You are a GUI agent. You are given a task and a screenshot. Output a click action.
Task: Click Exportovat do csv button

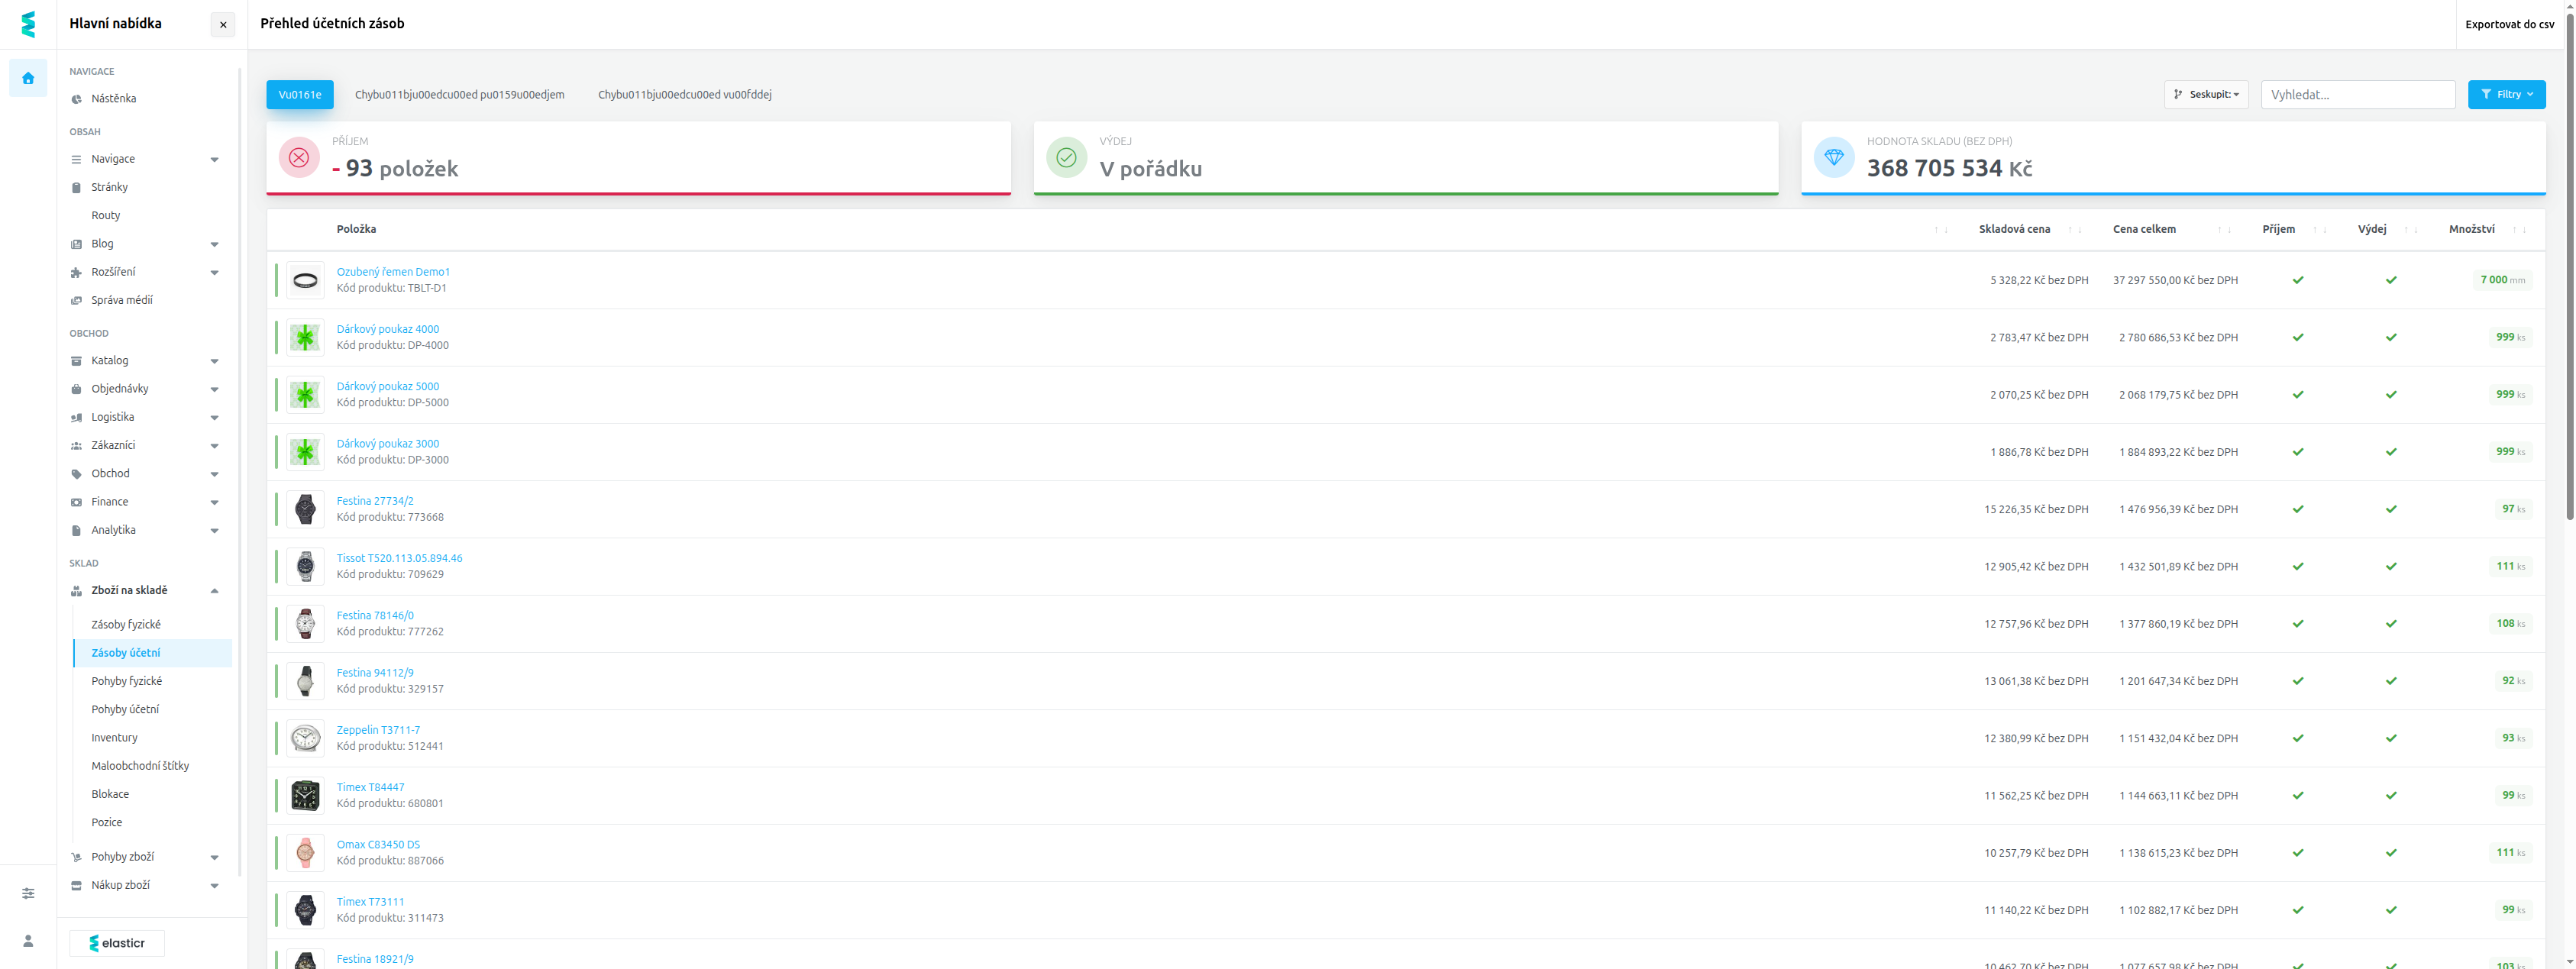(x=2509, y=24)
